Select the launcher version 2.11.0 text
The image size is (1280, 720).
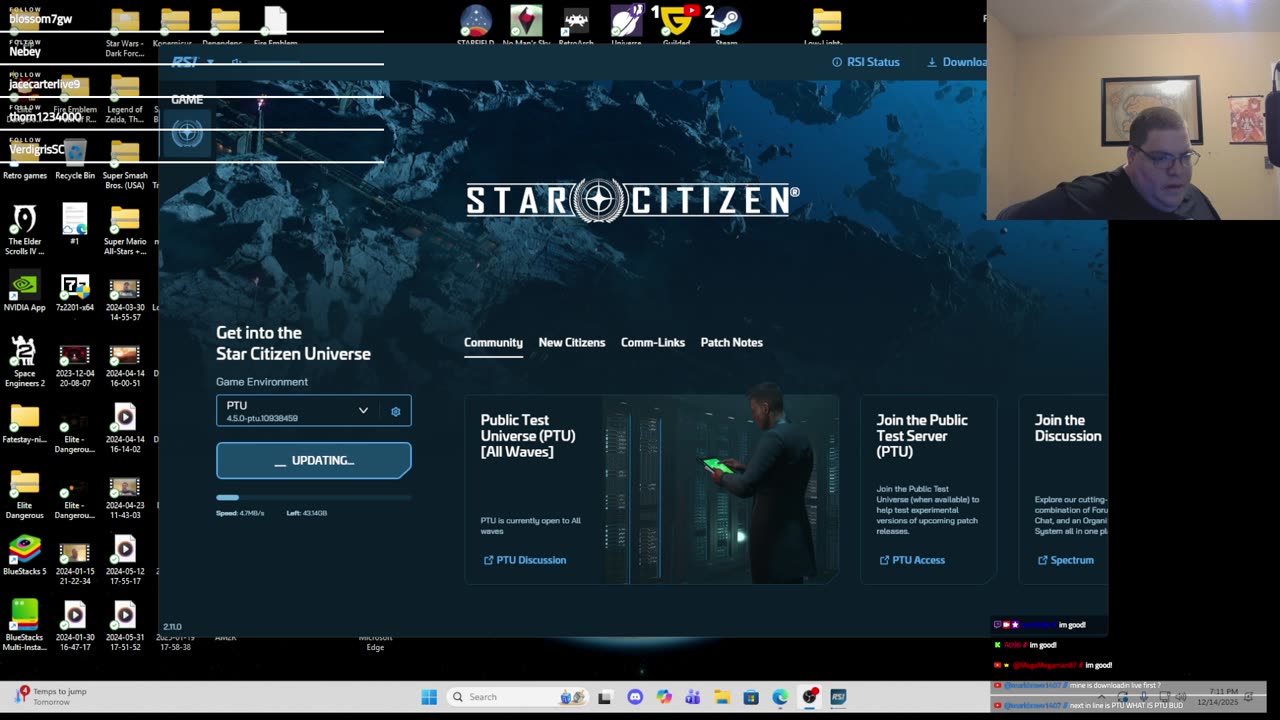tap(172, 627)
